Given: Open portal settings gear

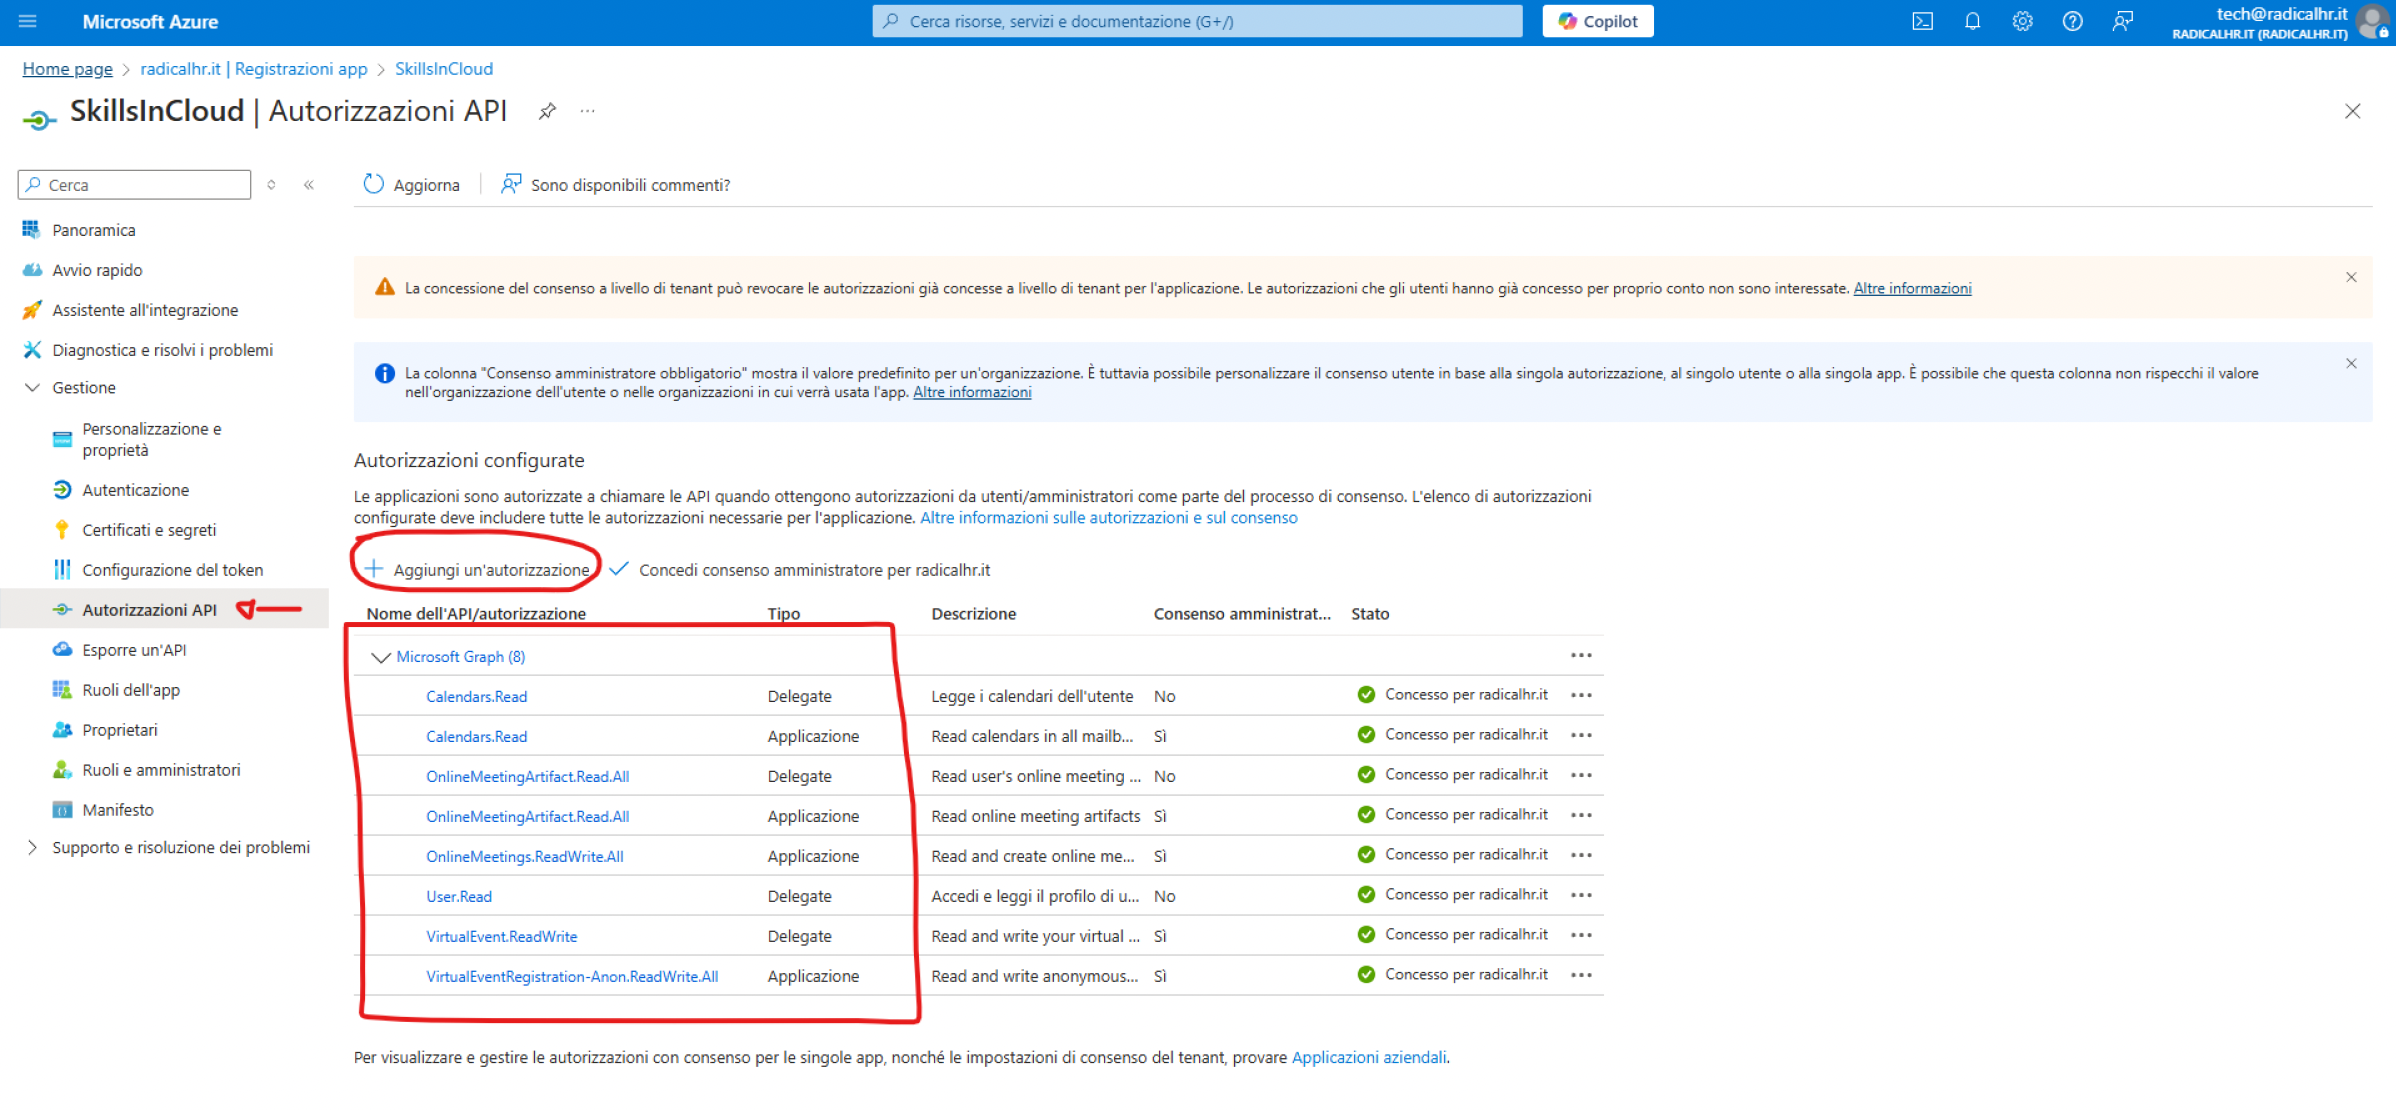Looking at the screenshot, I should [2022, 21].
